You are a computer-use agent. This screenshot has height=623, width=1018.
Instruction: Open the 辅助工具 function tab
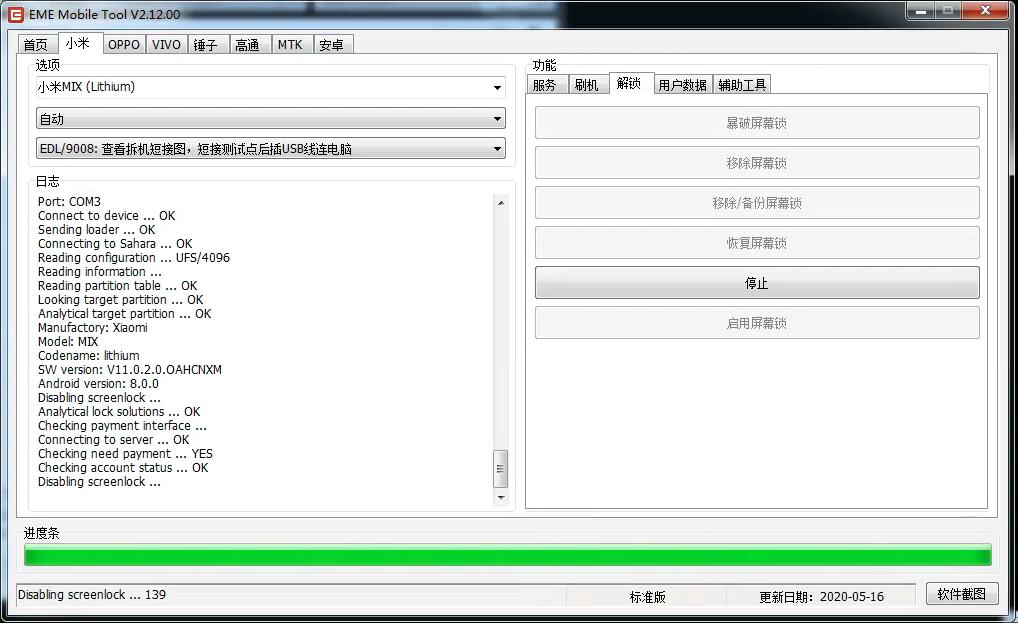pos(742,85)
